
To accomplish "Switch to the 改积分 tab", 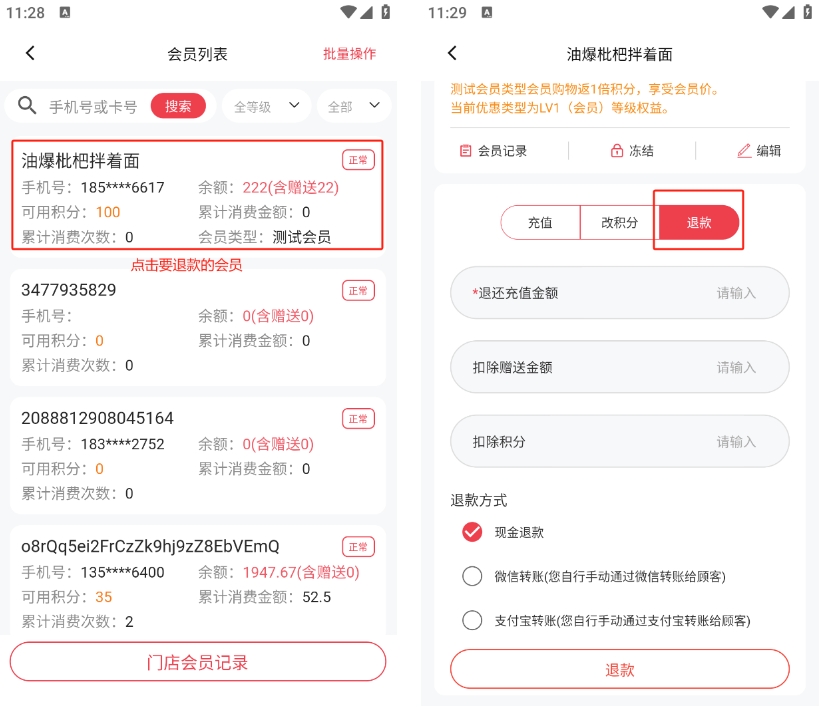I will (619, 222).
